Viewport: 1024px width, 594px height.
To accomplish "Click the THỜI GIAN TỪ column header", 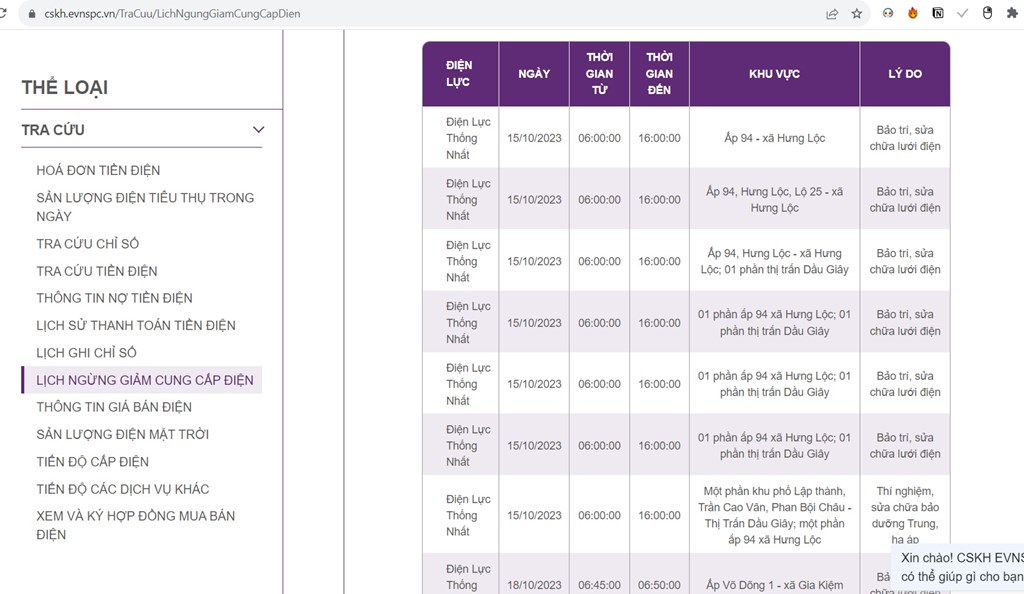I will tap(600, 74).
